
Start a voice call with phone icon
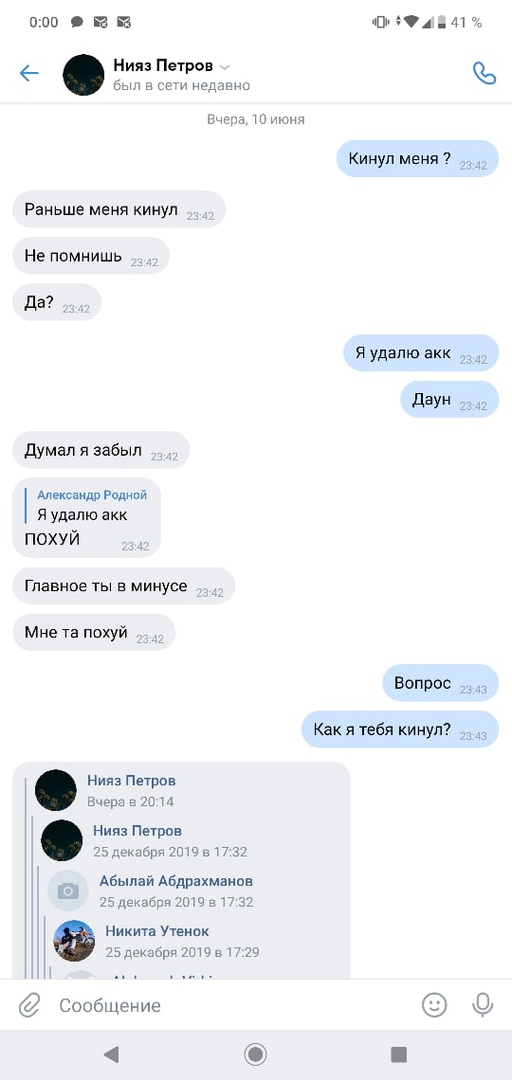[484, 73]
